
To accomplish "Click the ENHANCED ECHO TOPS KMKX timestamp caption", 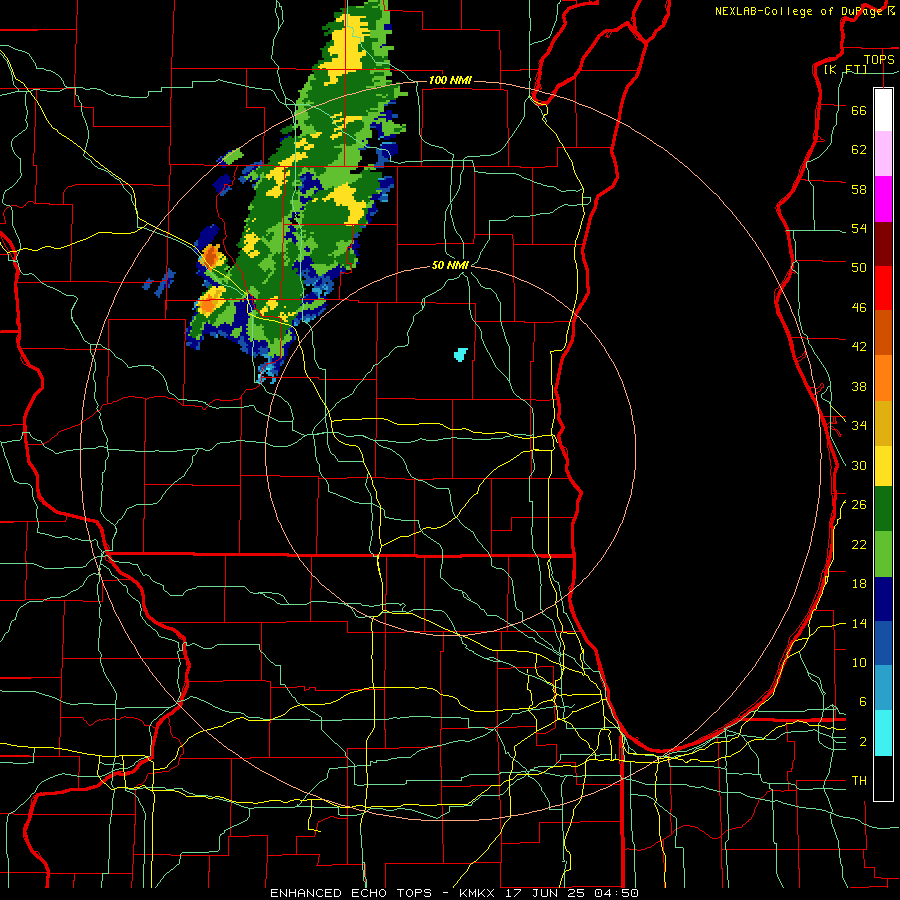I will 454,893.
